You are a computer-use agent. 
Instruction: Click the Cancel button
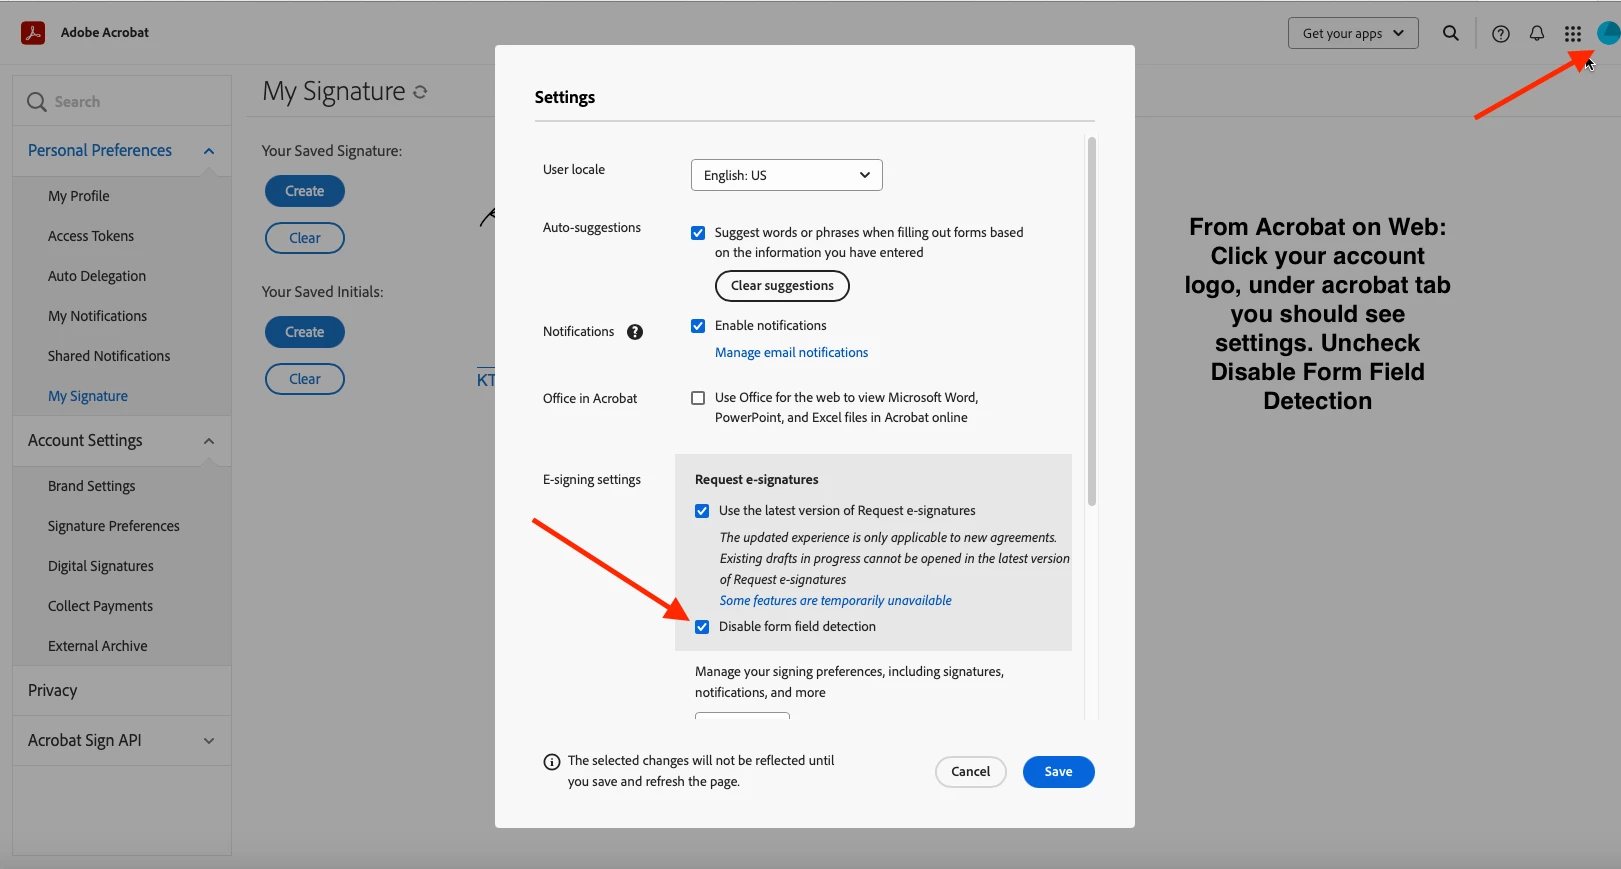pos(970,772)
